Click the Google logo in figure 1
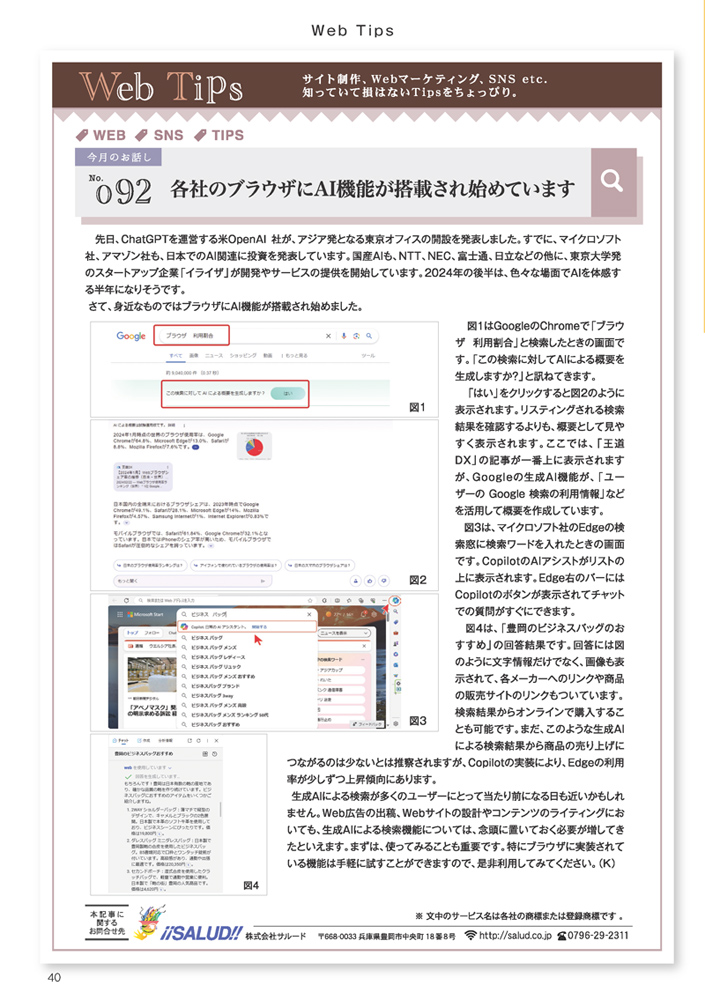The height and width of the screenshot is (1000, 705). click(131, 335)
